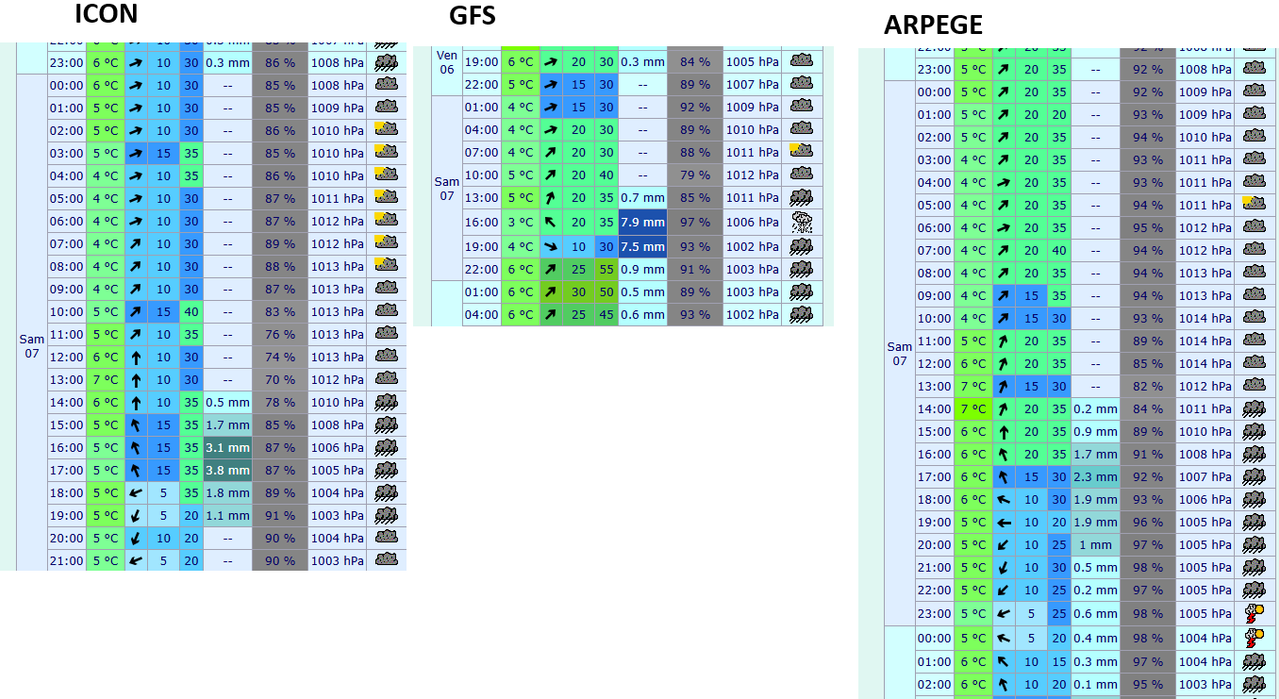Click the 82 % humidity cell in ARPEGE
The image size is (1279, 699).
[x=1148, y=386]
